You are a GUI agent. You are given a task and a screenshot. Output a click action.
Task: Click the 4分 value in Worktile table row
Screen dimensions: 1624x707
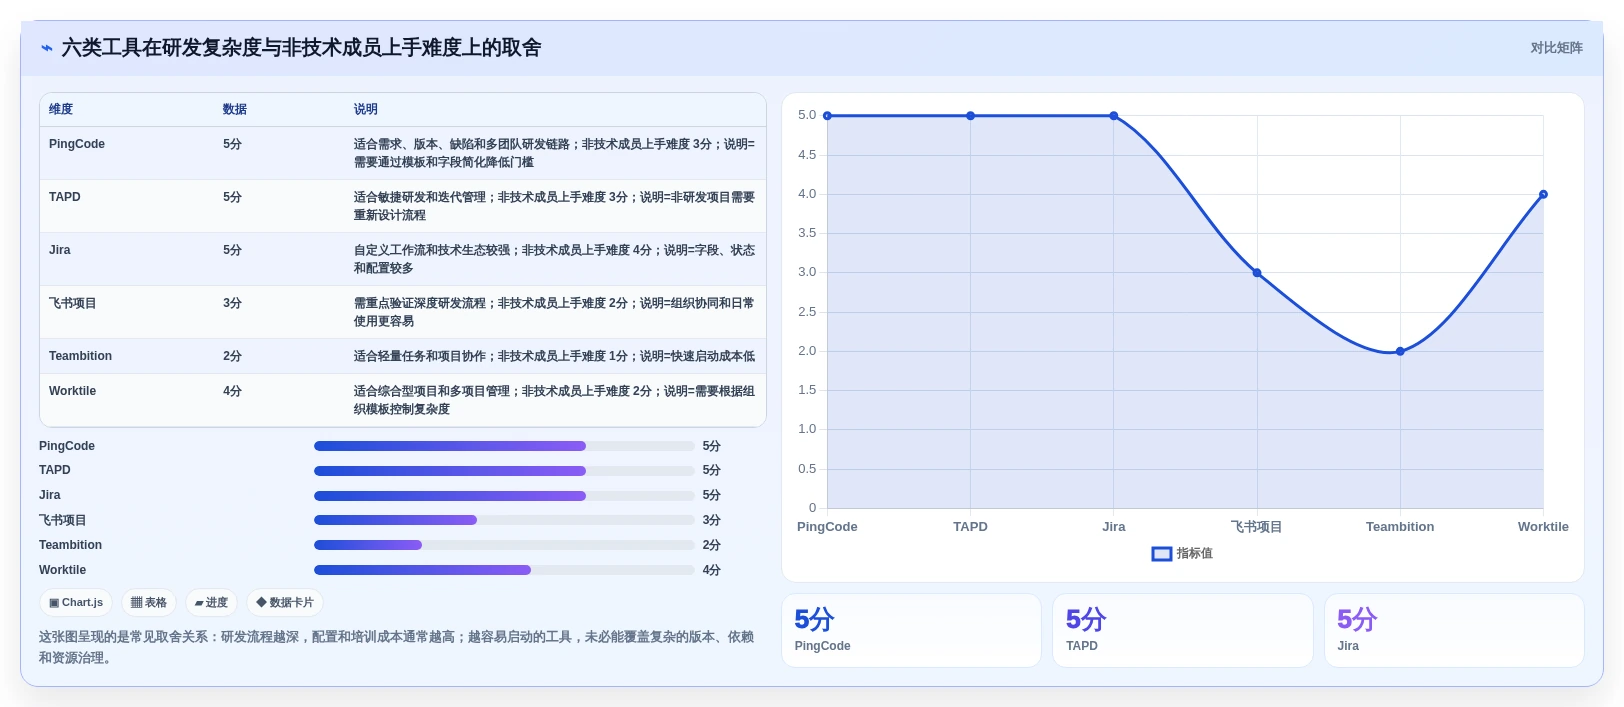232,391
